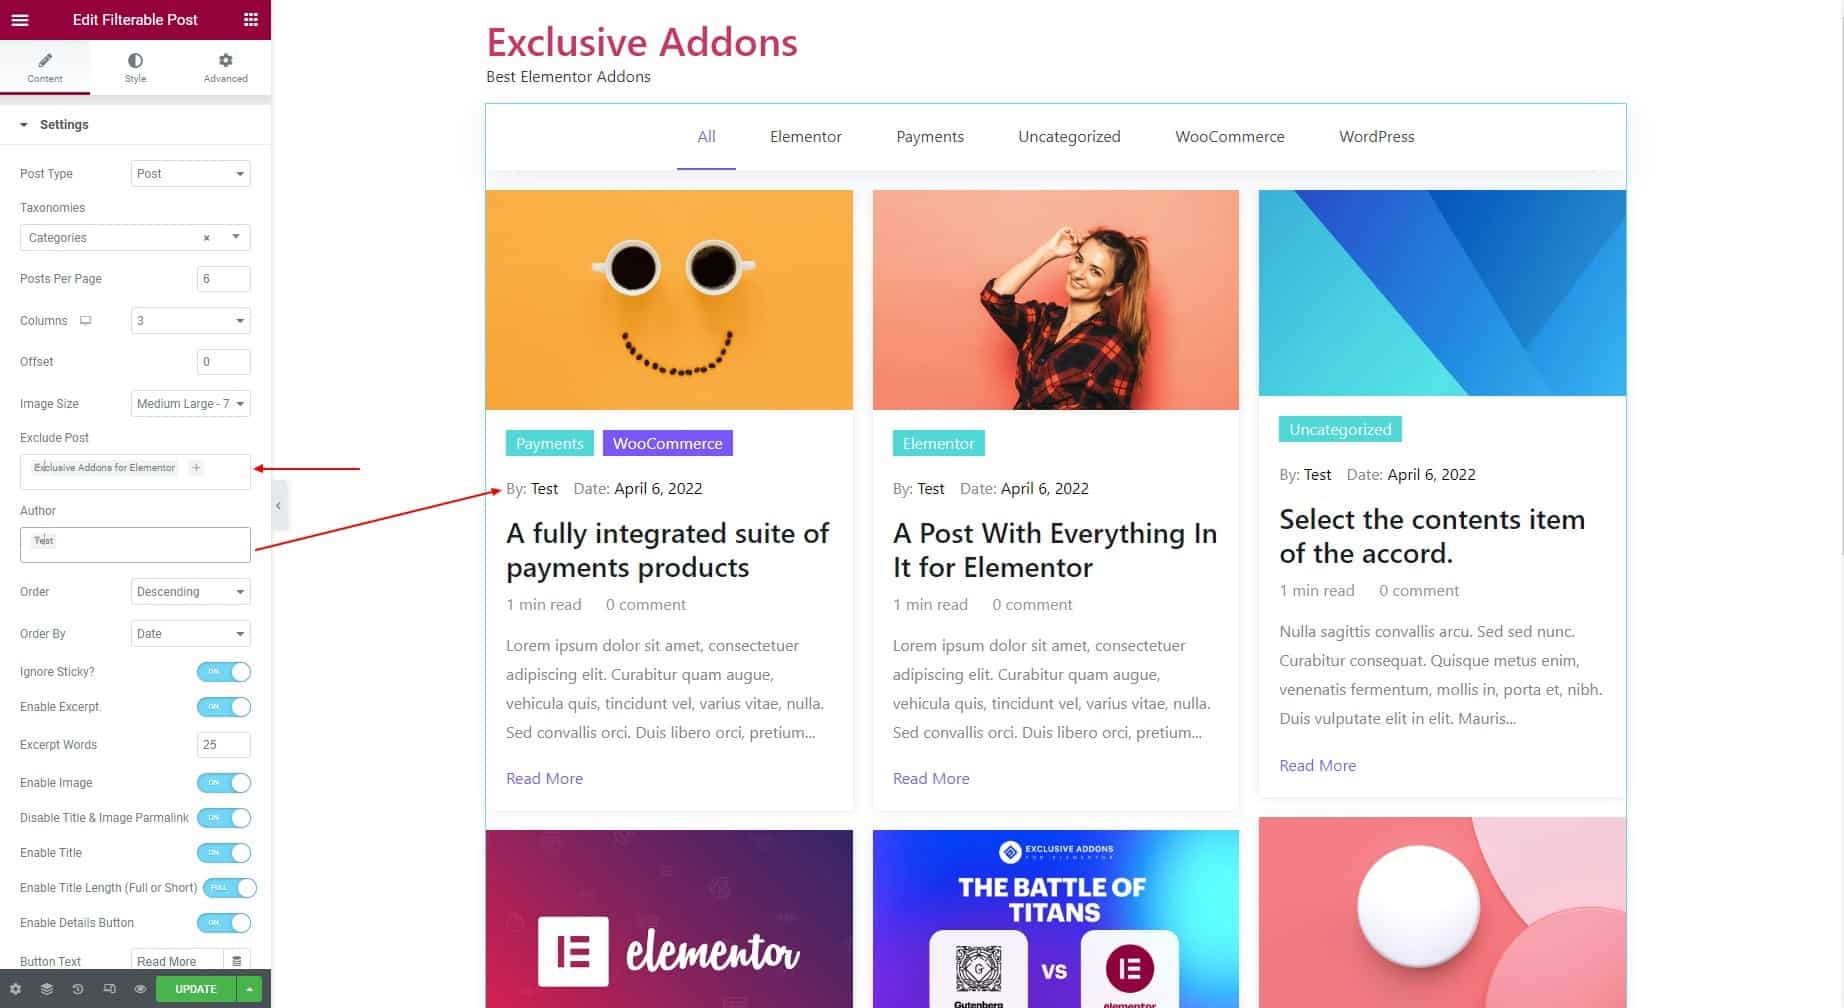Viewport: 1844px width, 1008px height.
Task: Open the widgets grid panel icon
Action: (x=251, y=19)
